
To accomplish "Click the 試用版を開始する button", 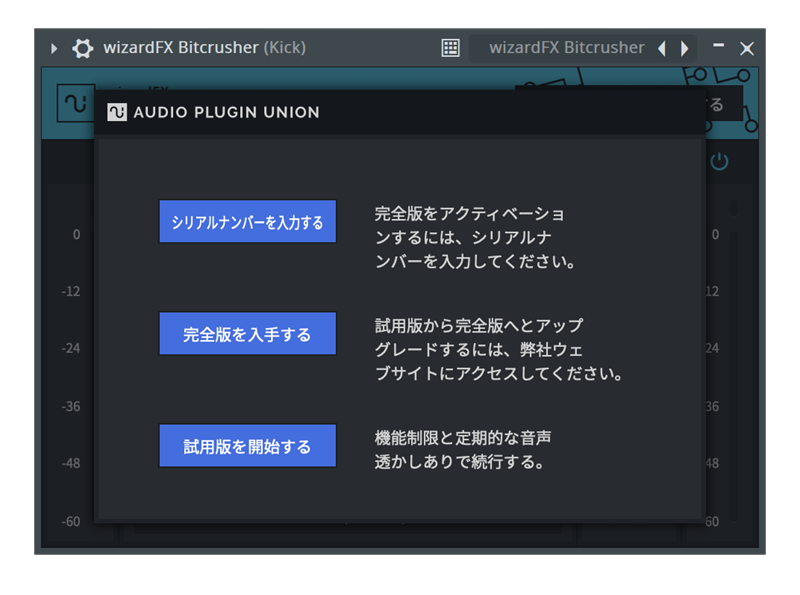I will click(247, 446).
